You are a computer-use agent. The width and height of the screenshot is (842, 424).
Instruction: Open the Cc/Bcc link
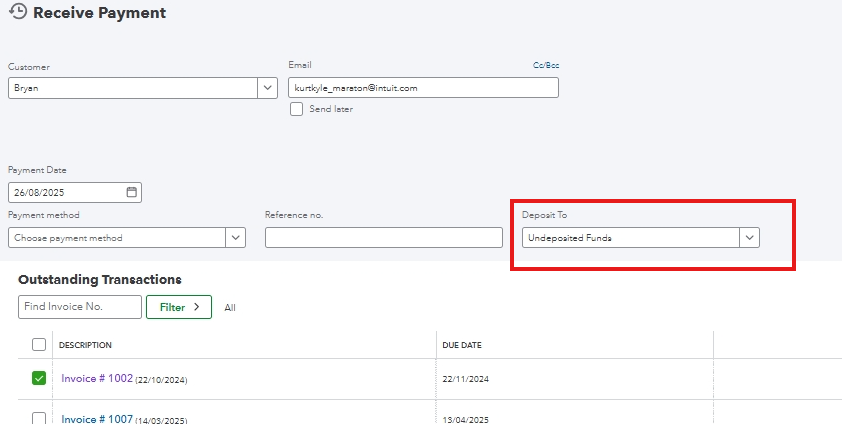[546, 66]
